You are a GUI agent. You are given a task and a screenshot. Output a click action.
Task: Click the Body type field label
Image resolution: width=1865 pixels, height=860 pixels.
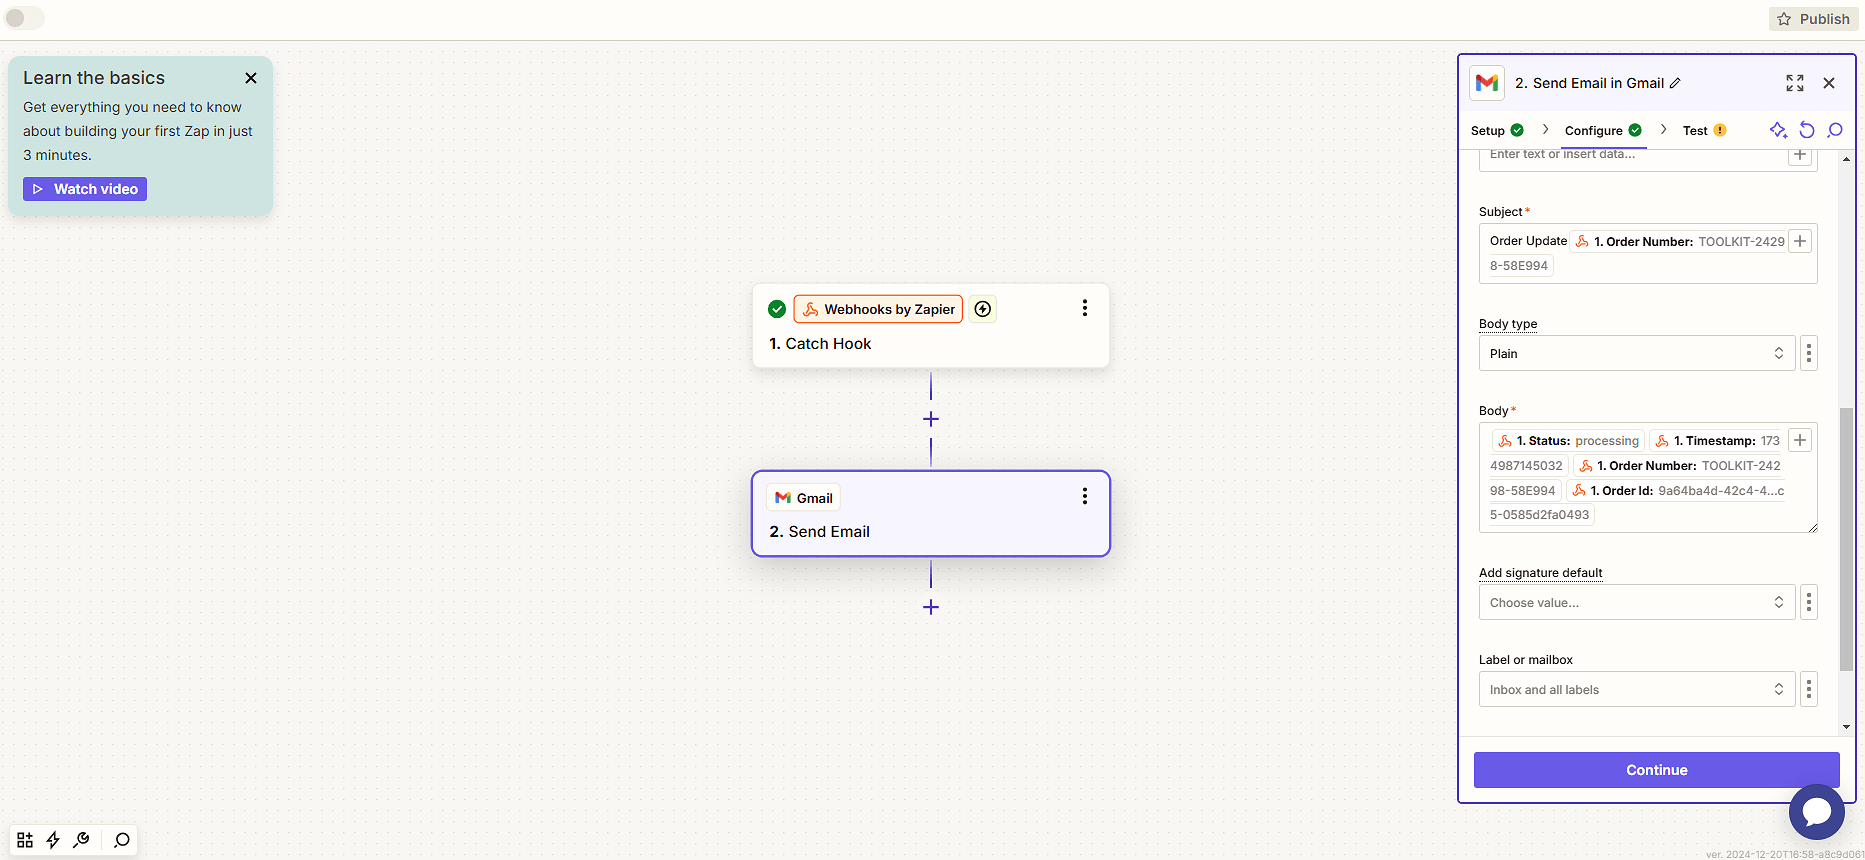[x=1508, y=324]
